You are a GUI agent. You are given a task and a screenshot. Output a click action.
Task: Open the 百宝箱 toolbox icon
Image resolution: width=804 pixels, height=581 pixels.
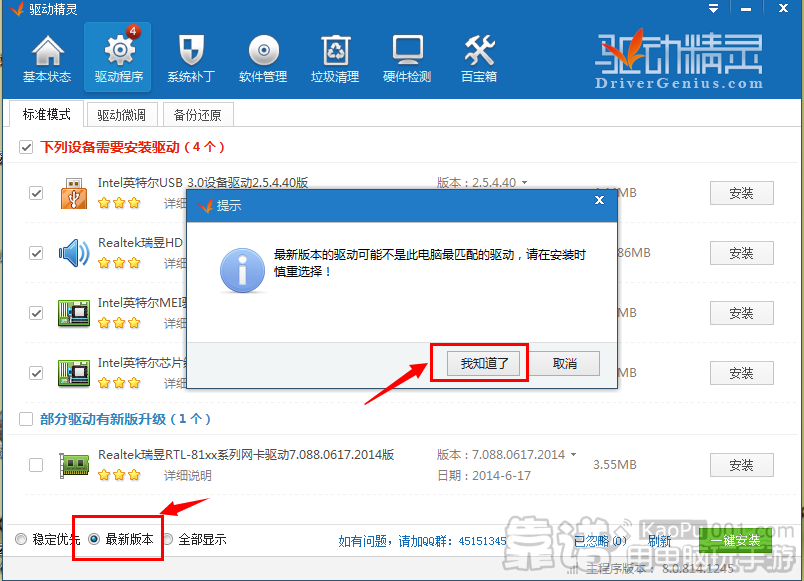pos(478,57)
